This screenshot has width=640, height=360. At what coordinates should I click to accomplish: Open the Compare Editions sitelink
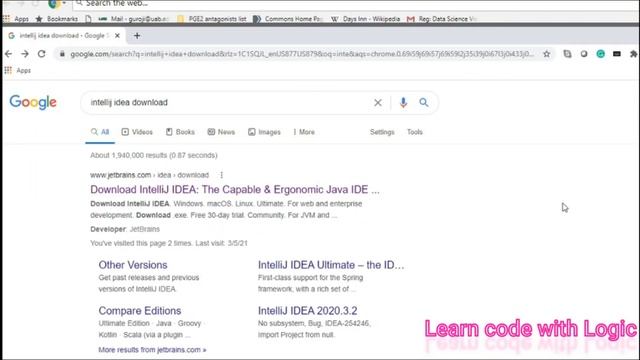(x=140, y=311)
